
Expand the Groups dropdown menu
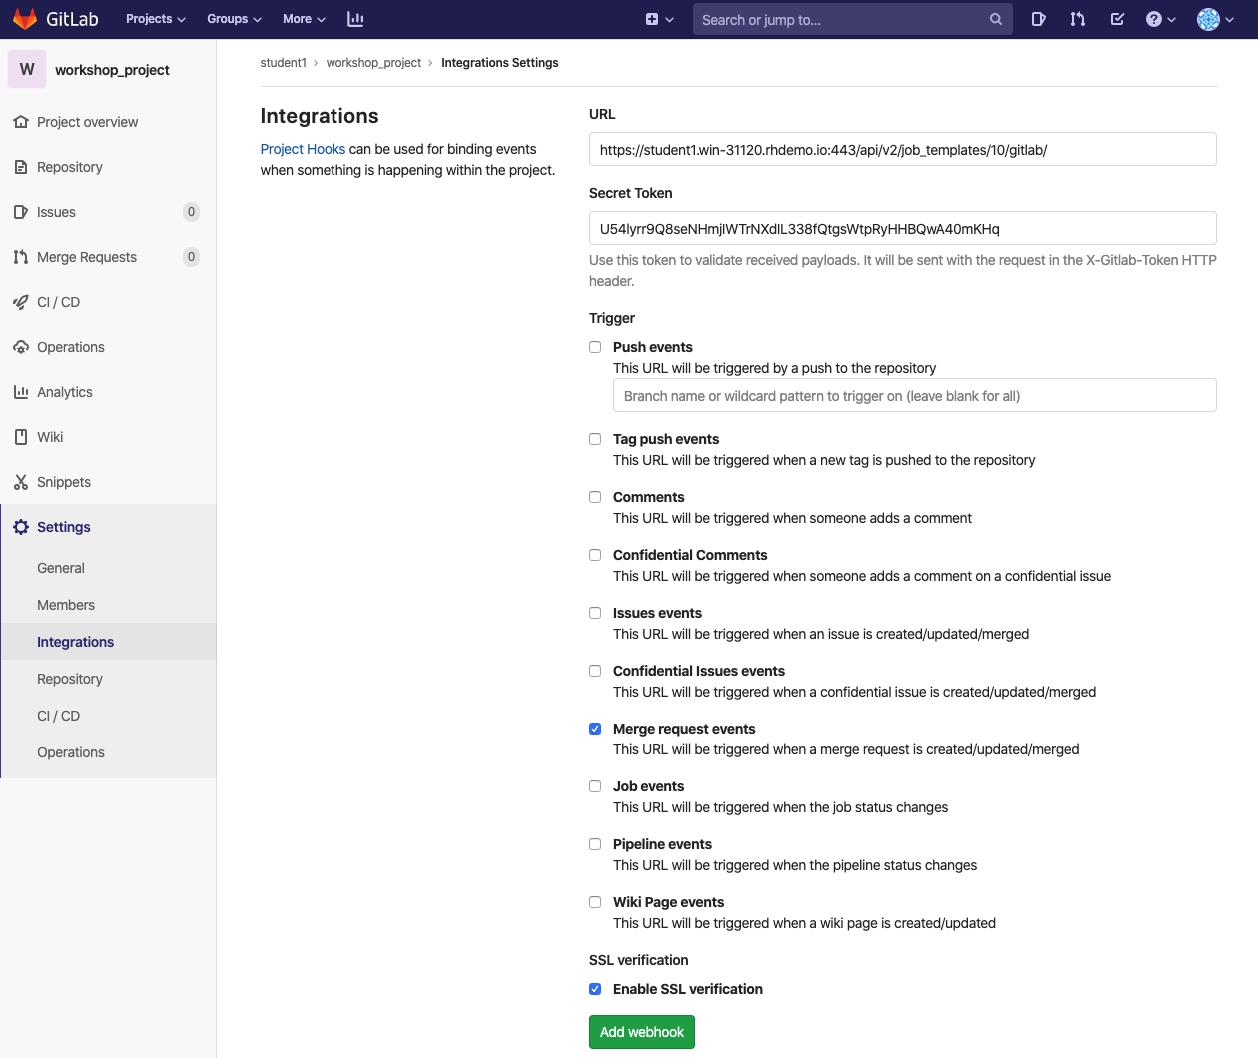coord(234,19)
